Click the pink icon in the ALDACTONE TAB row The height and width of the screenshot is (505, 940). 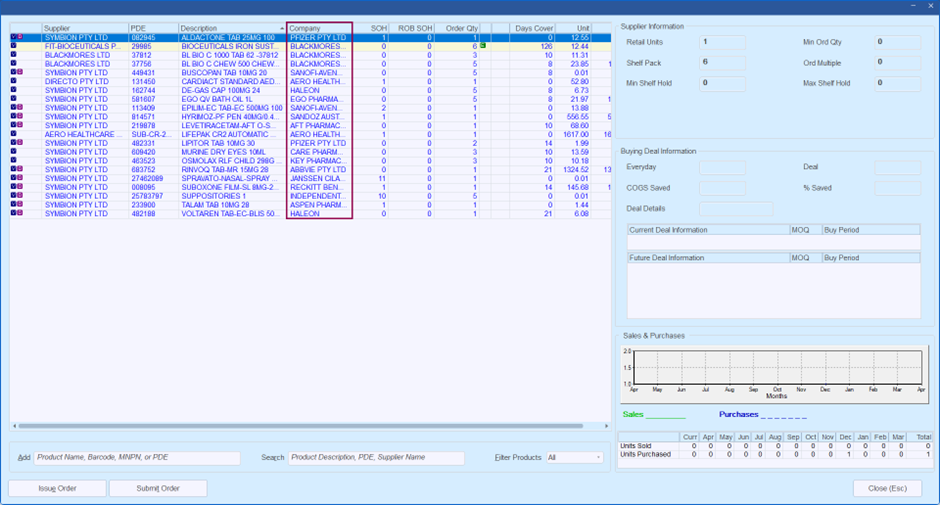20,37
